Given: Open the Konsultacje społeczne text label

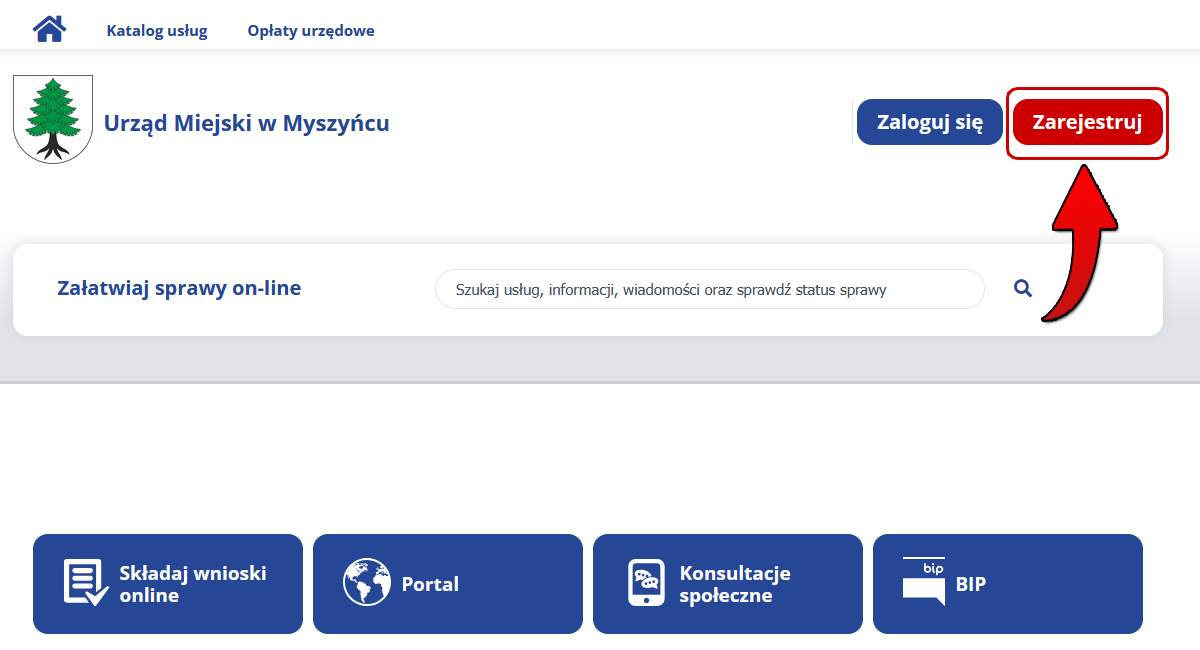Looking at the screenshot, I should 735,584.
